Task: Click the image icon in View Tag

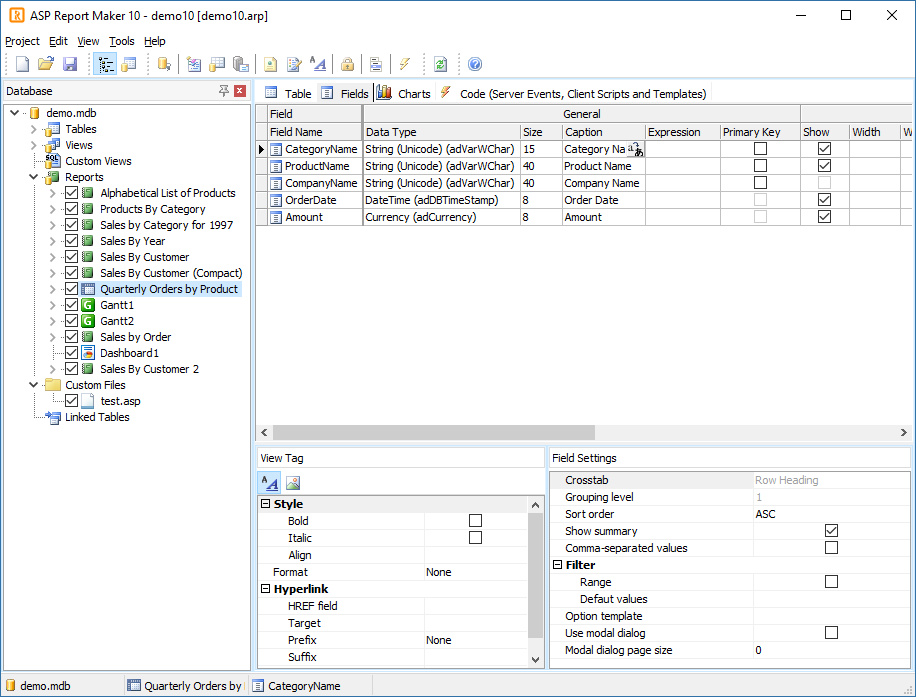Action: [x=293, y=483]
